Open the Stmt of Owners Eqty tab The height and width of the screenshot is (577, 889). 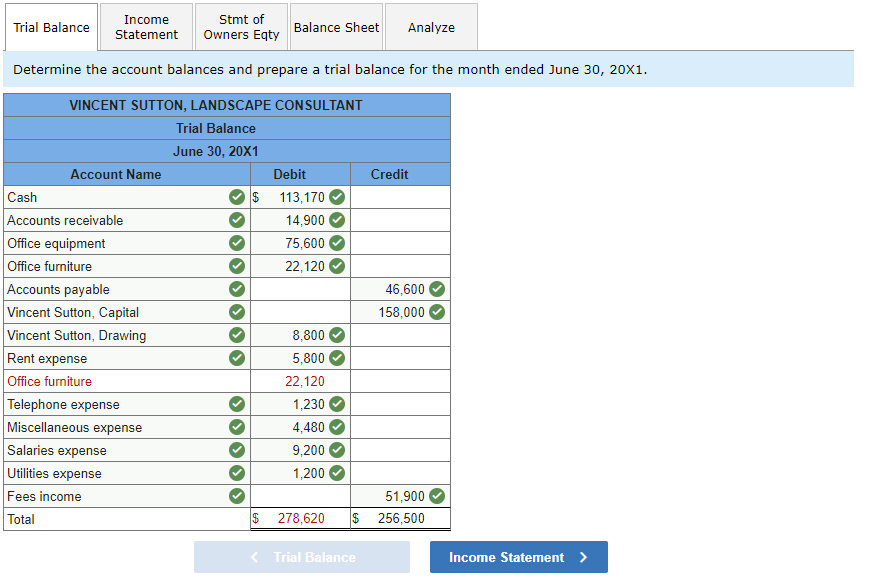click(240, 27)
